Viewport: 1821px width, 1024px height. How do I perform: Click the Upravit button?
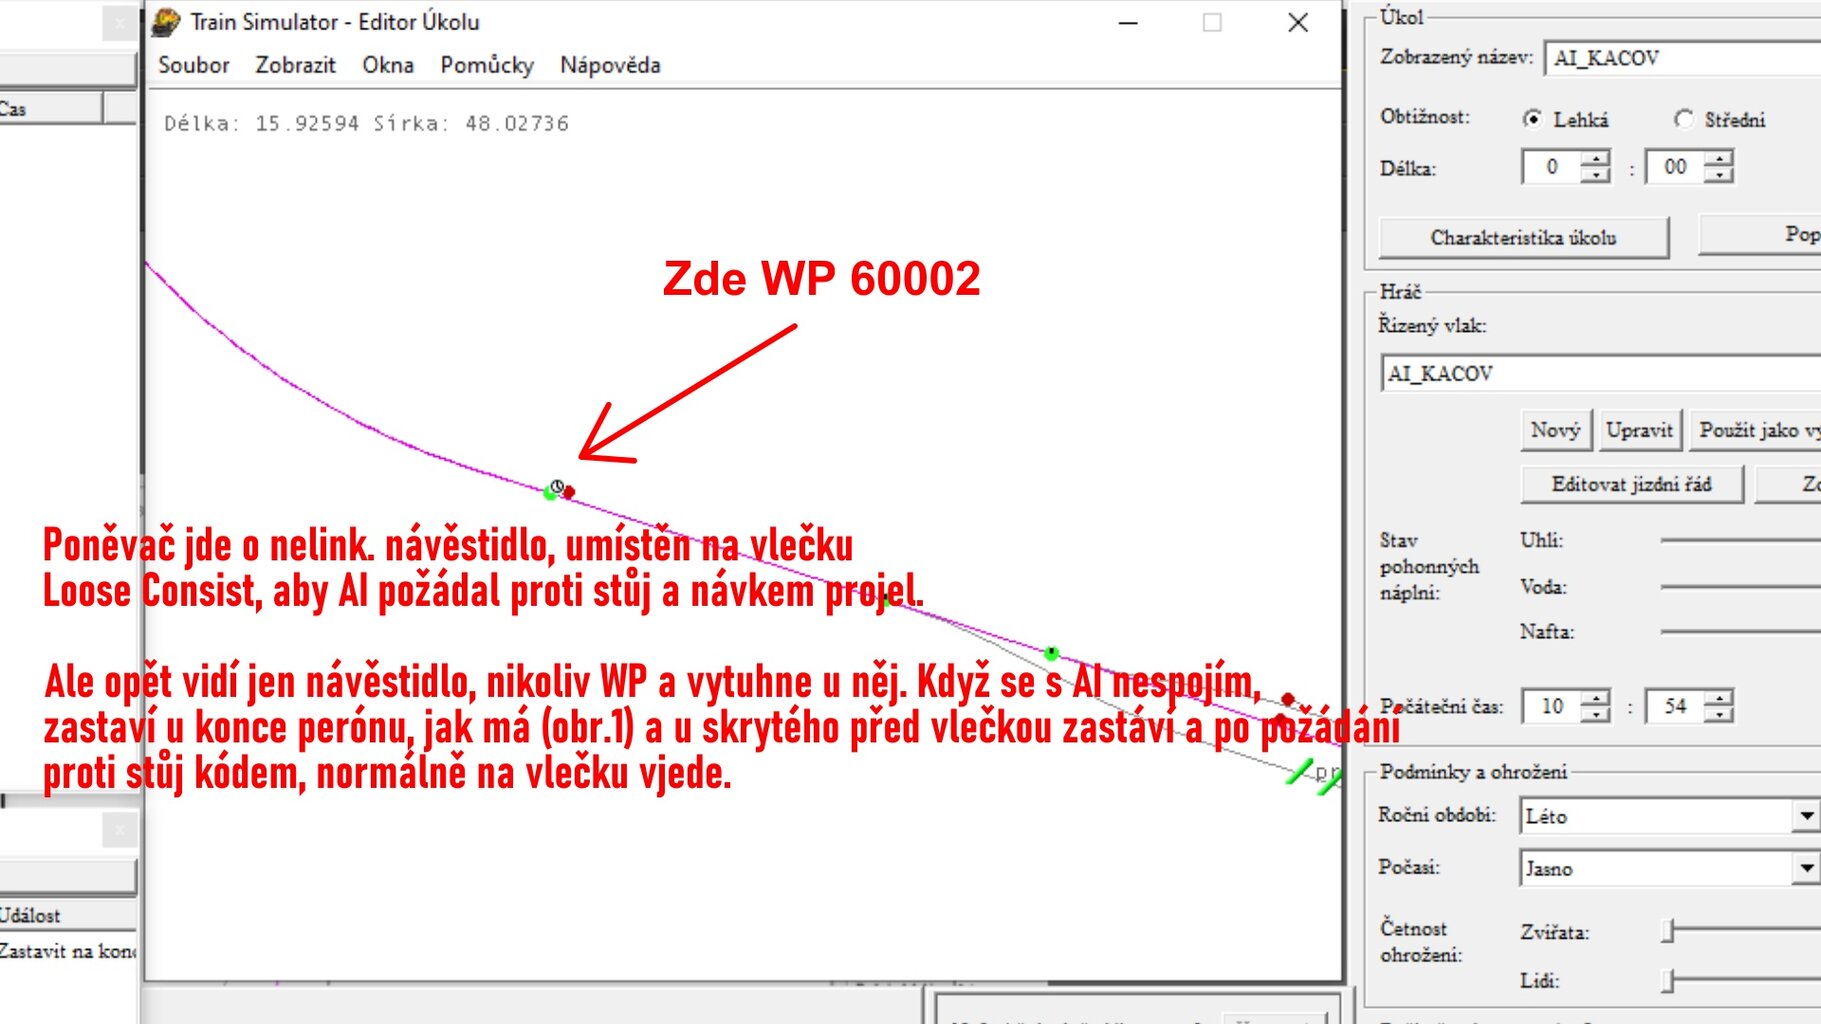[x=1639, y=430]
